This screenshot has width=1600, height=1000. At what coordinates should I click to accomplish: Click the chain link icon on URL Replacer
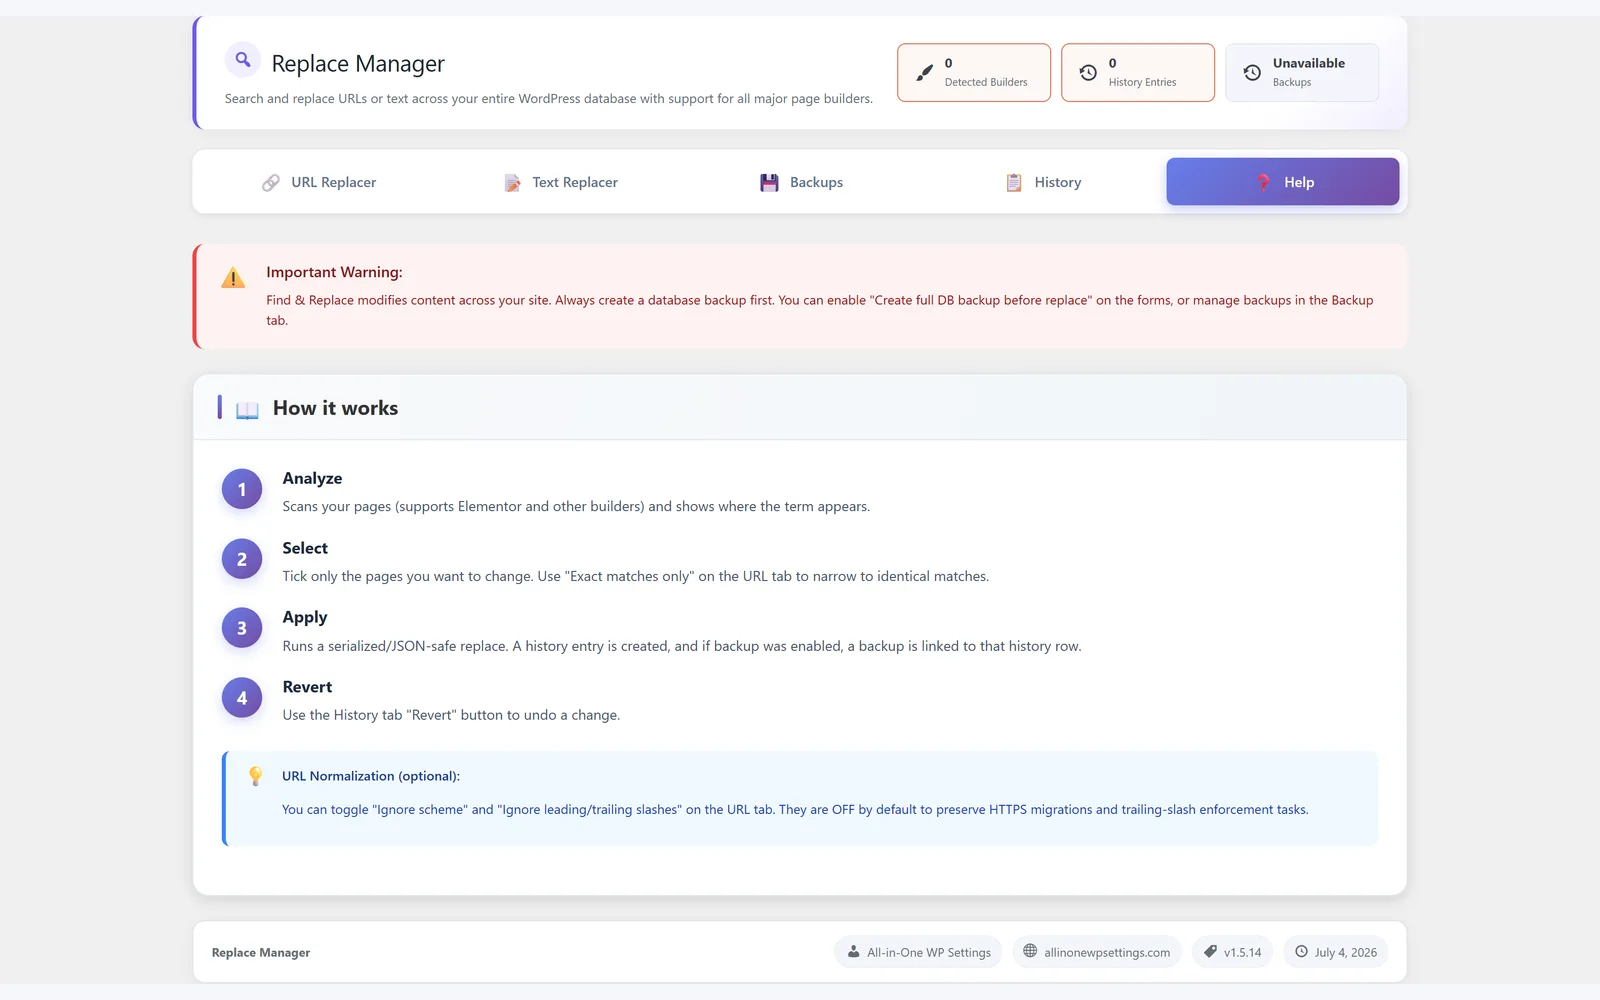pos(271,182)
